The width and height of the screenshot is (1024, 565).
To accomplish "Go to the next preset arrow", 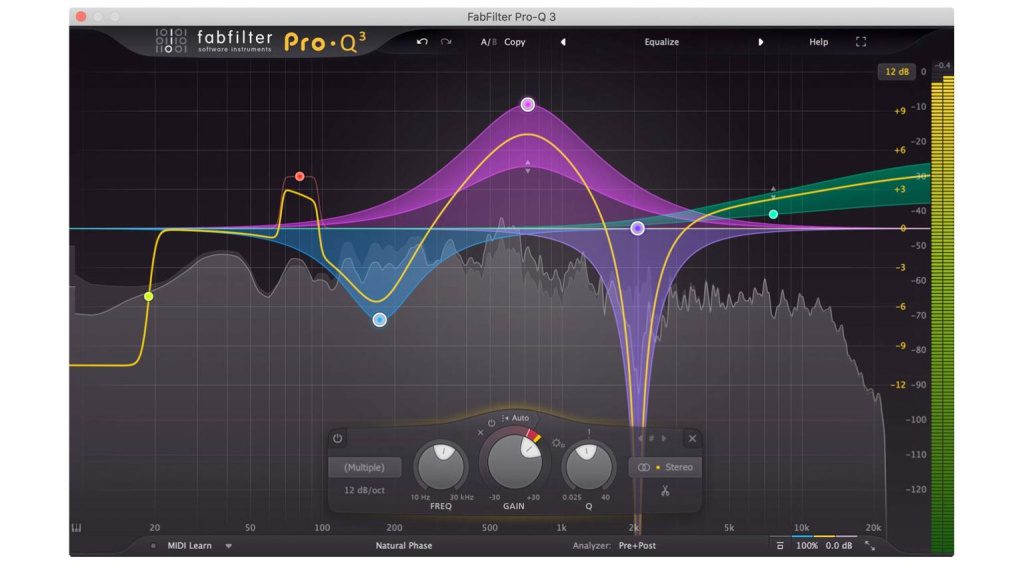I will [761, 42].
